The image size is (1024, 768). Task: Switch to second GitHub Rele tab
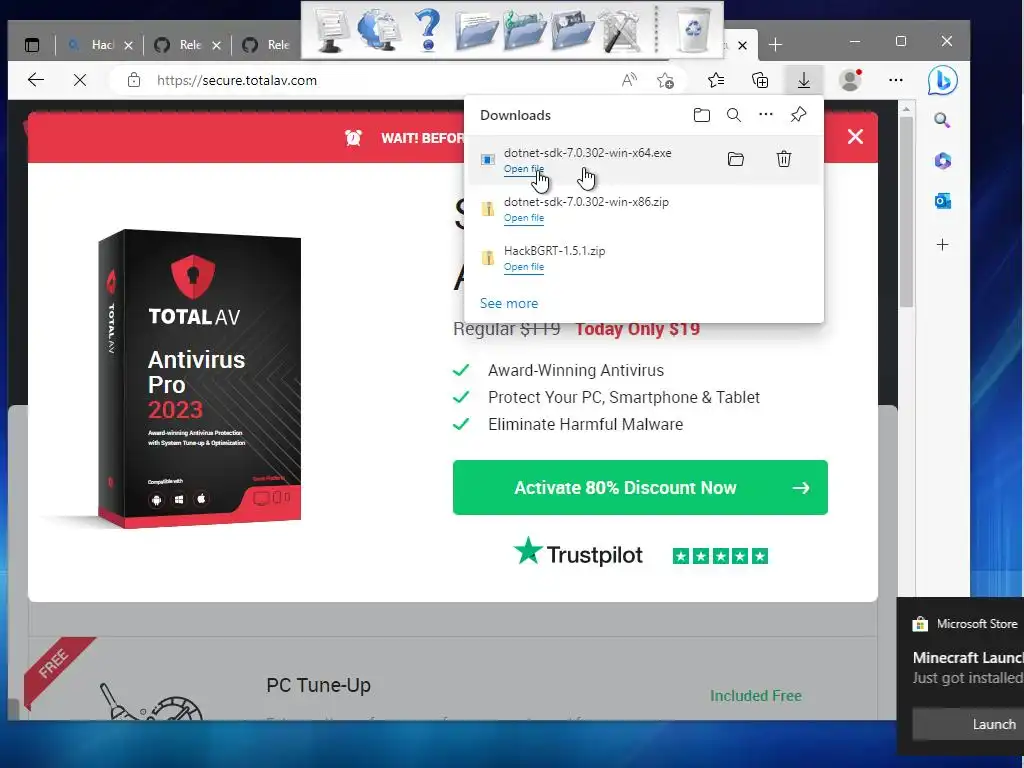click(268, 45)
